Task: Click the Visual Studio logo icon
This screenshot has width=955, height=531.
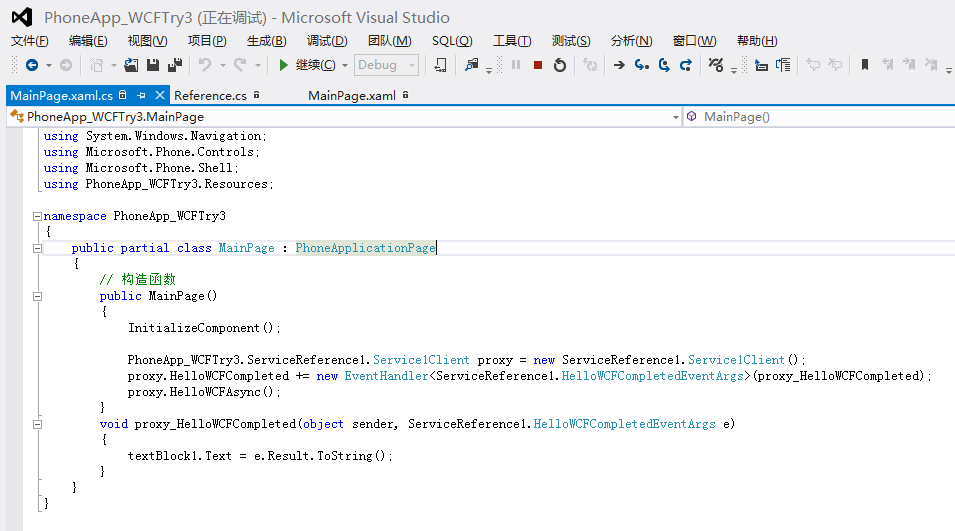Action: (x=22, y=17)
